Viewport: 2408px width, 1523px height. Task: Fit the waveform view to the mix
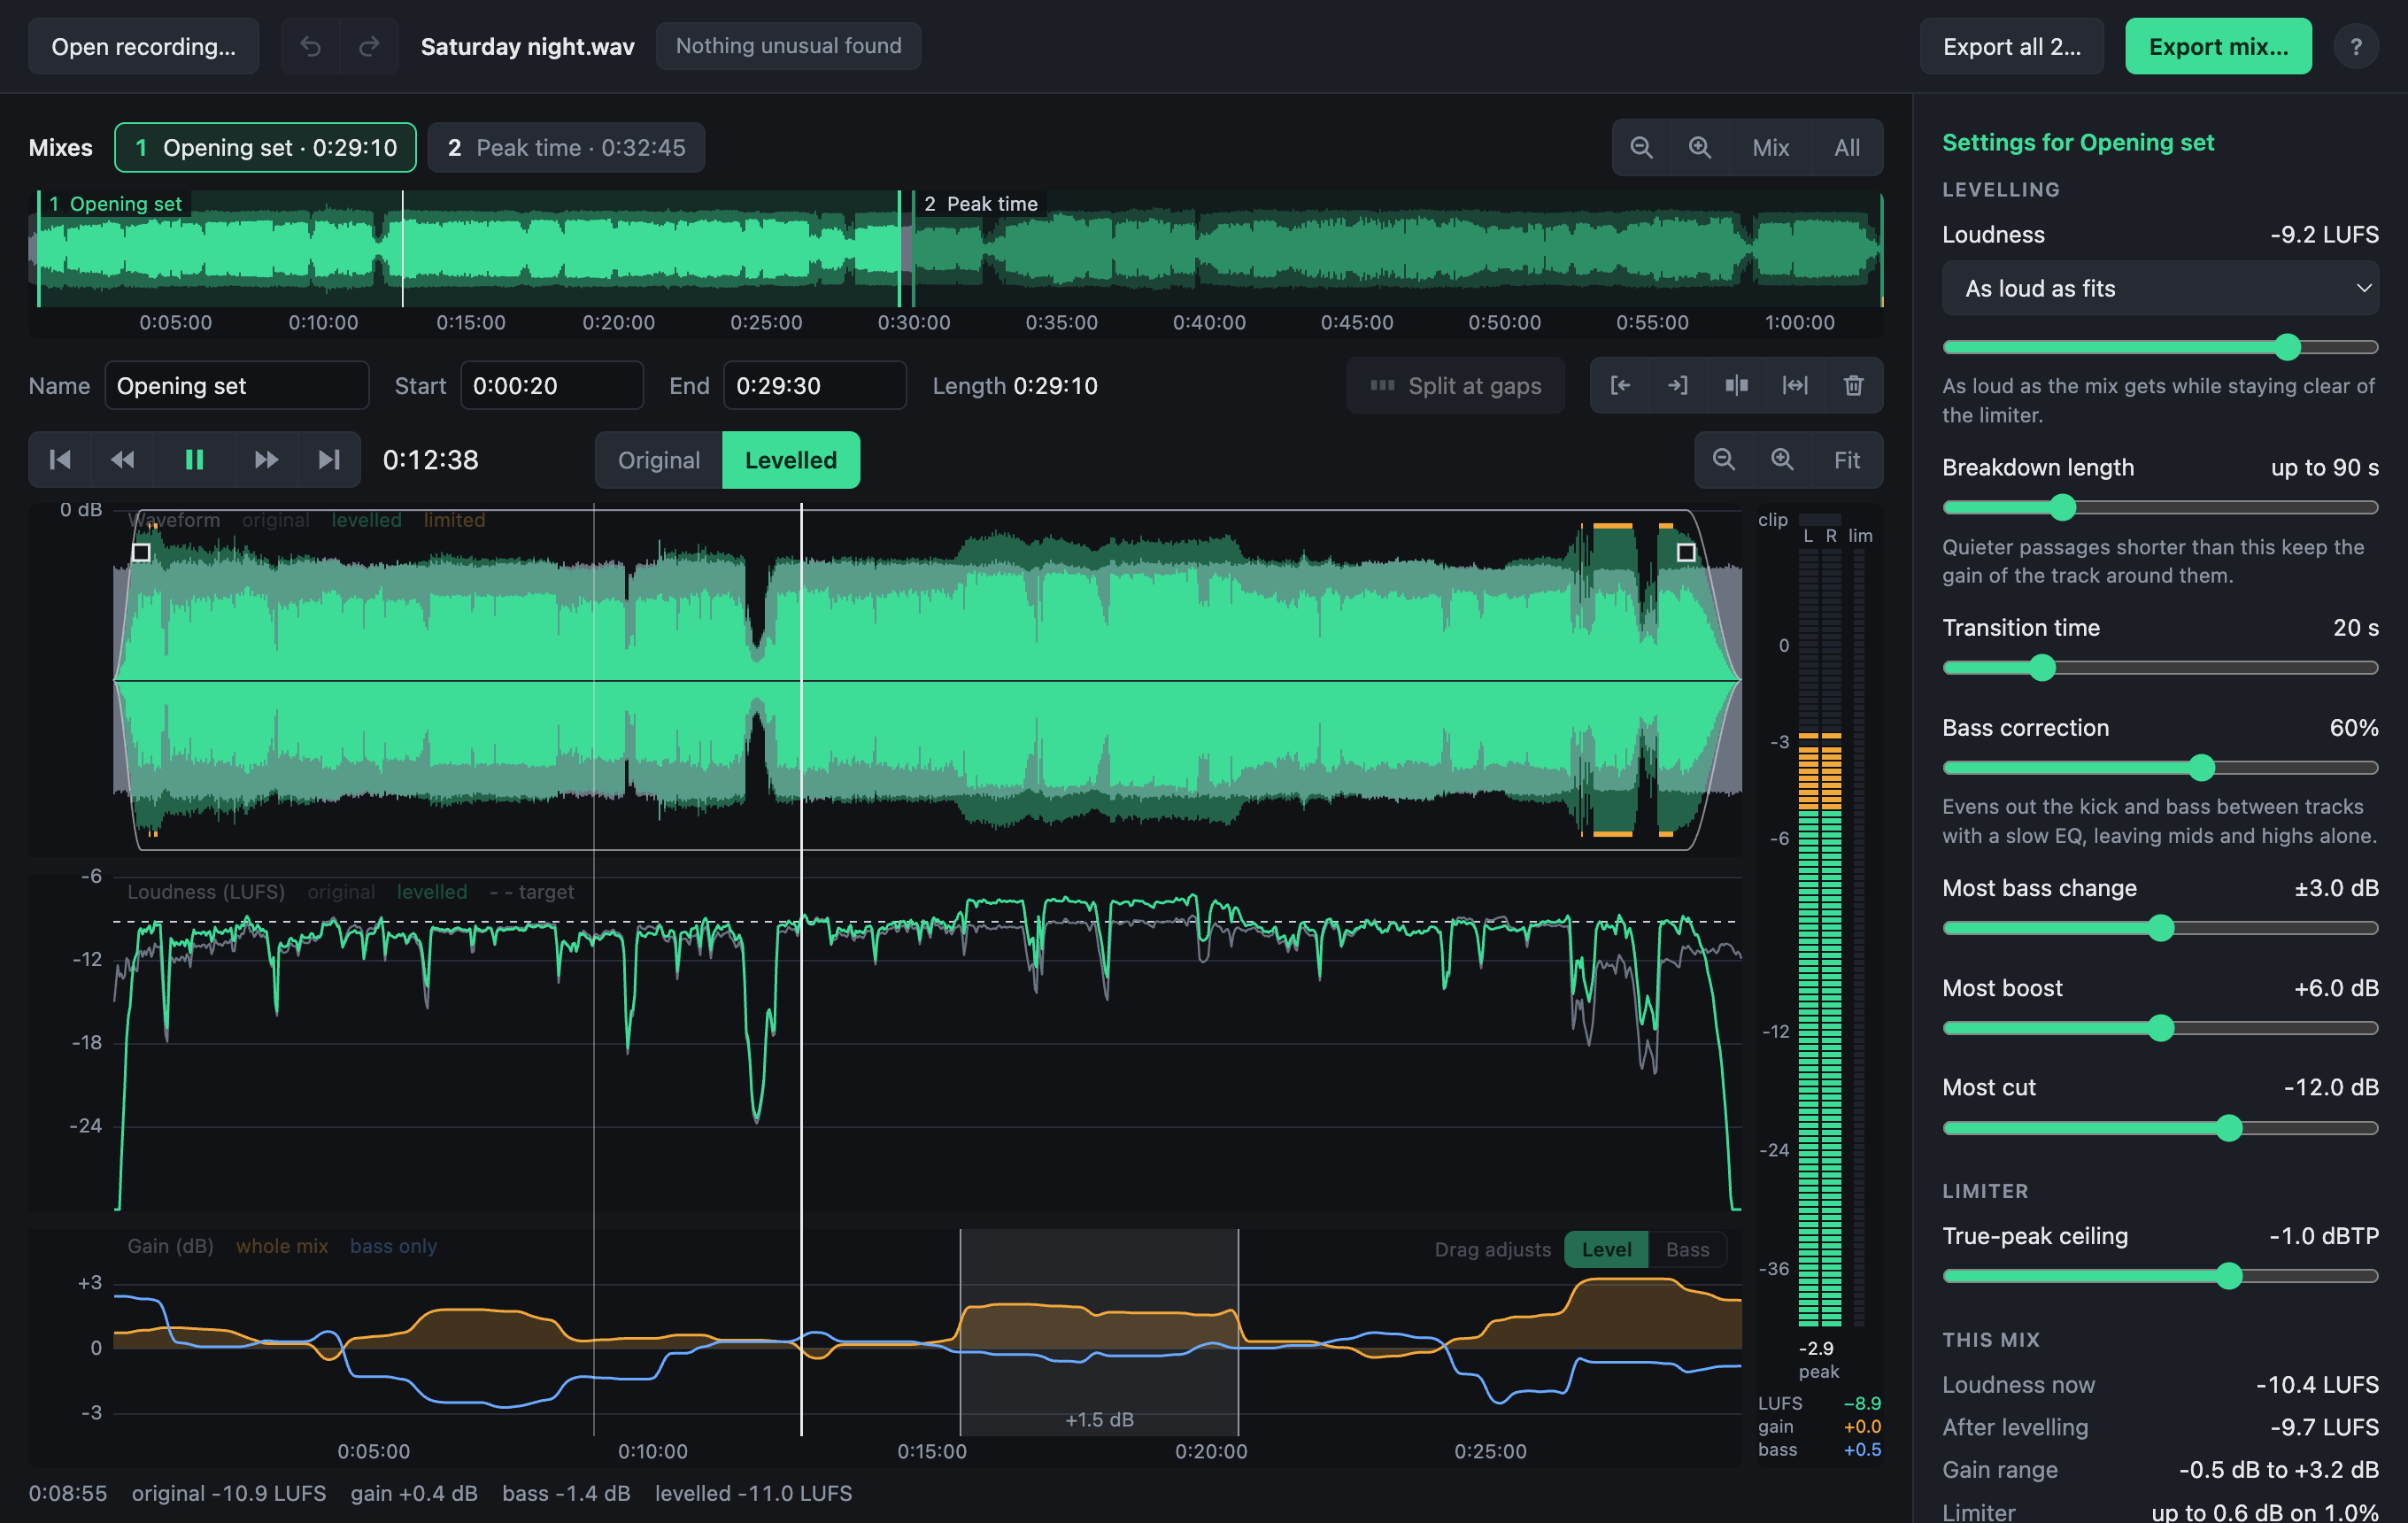(x=1846, y=460)
